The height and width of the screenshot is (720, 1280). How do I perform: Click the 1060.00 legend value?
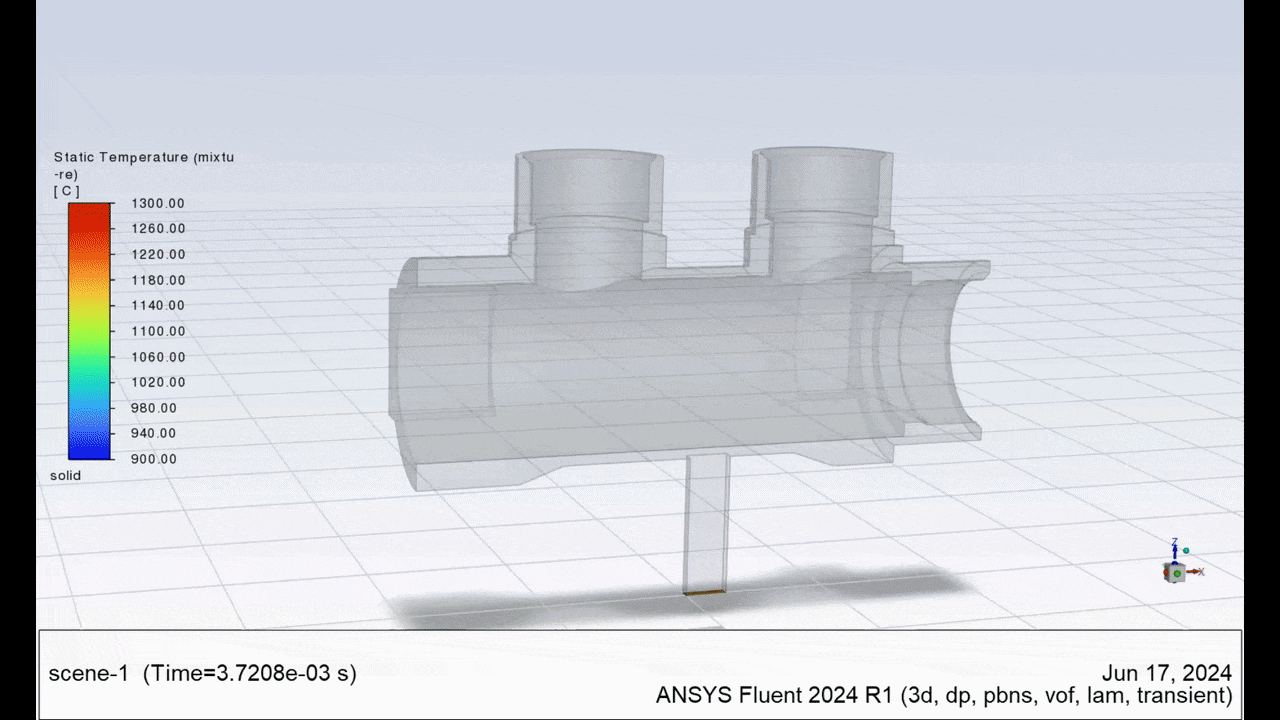click(x=159, y=357)
